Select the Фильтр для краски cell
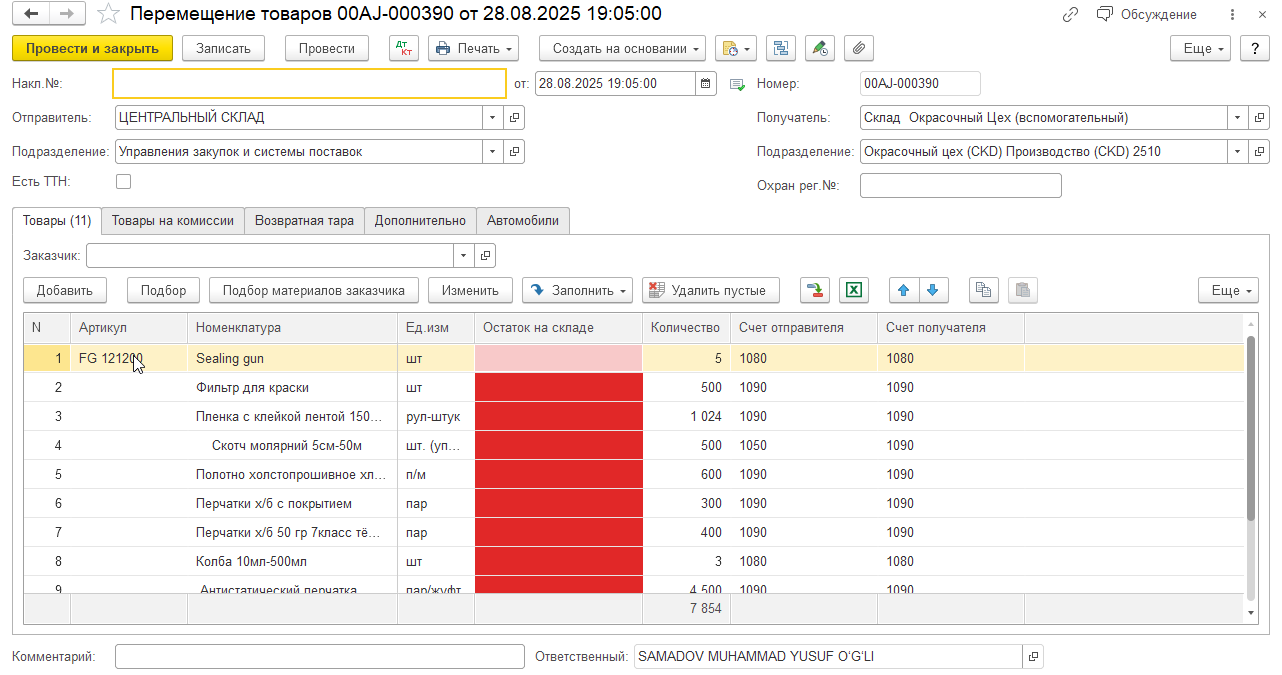 pyautogui.click(x=292, y=387)
